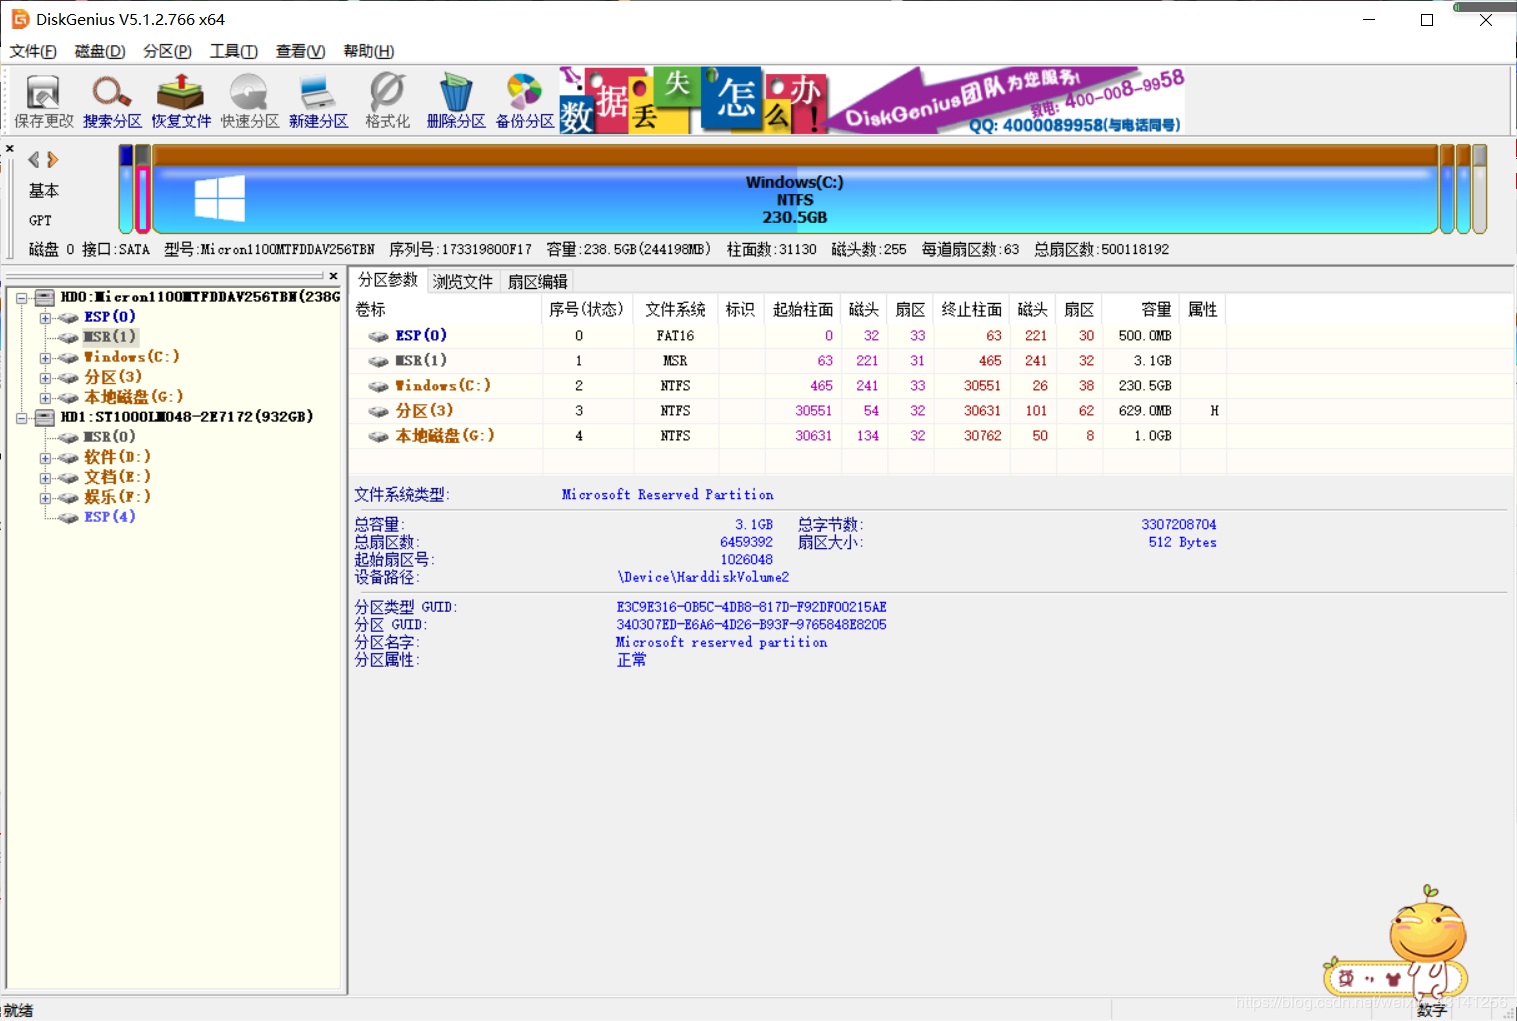
Task: Switch to the 浏览文件 tab
Action: point(463,282)
